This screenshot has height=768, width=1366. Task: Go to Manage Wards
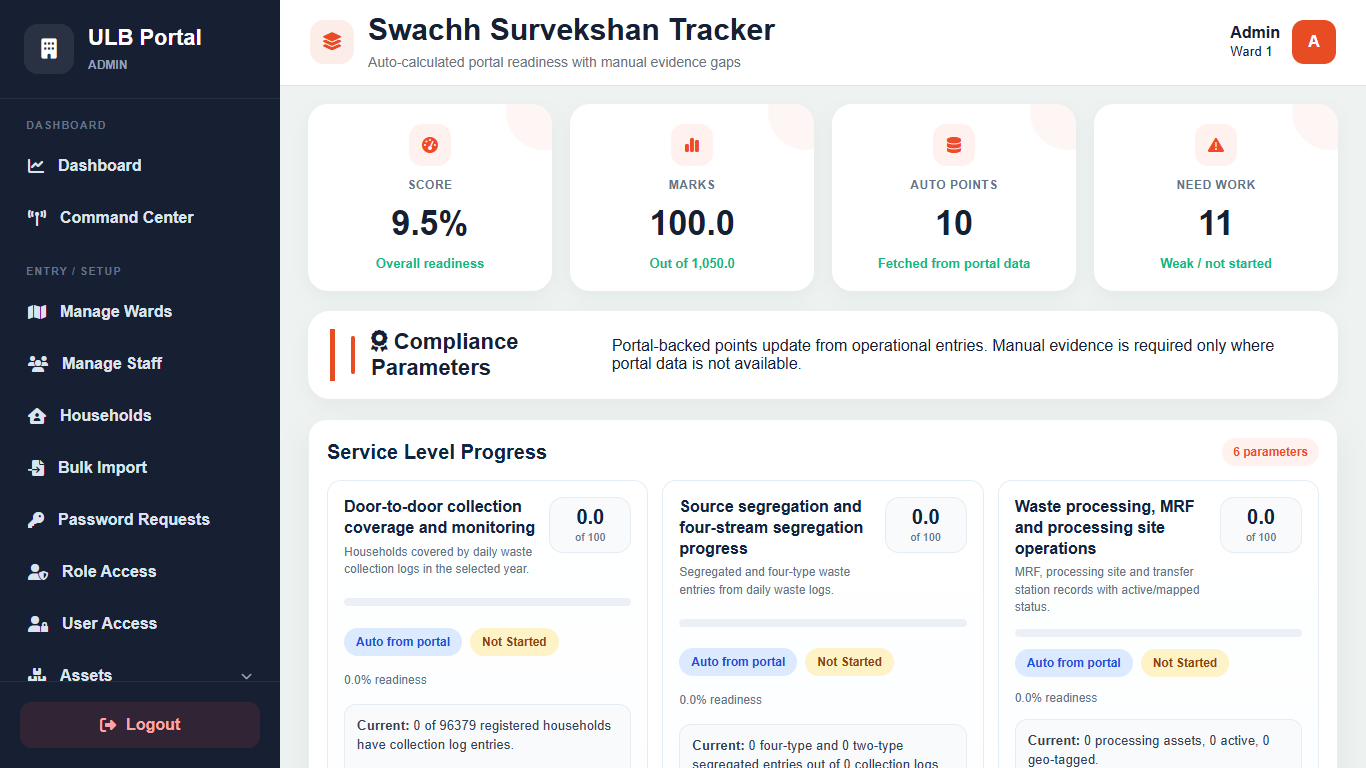pos(140,312)
